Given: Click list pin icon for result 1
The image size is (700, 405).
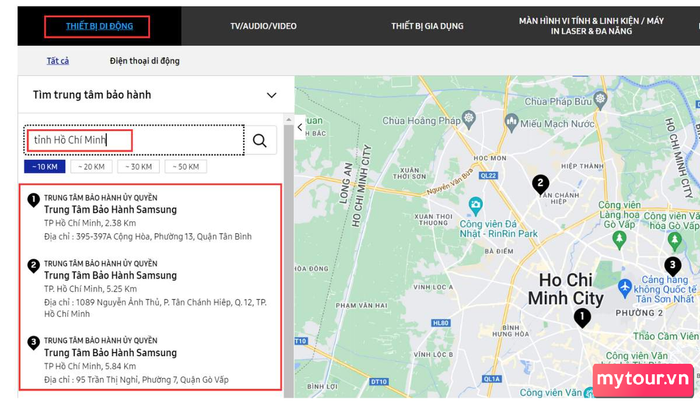Looking at the screenshot, I should tap(33, 200).
